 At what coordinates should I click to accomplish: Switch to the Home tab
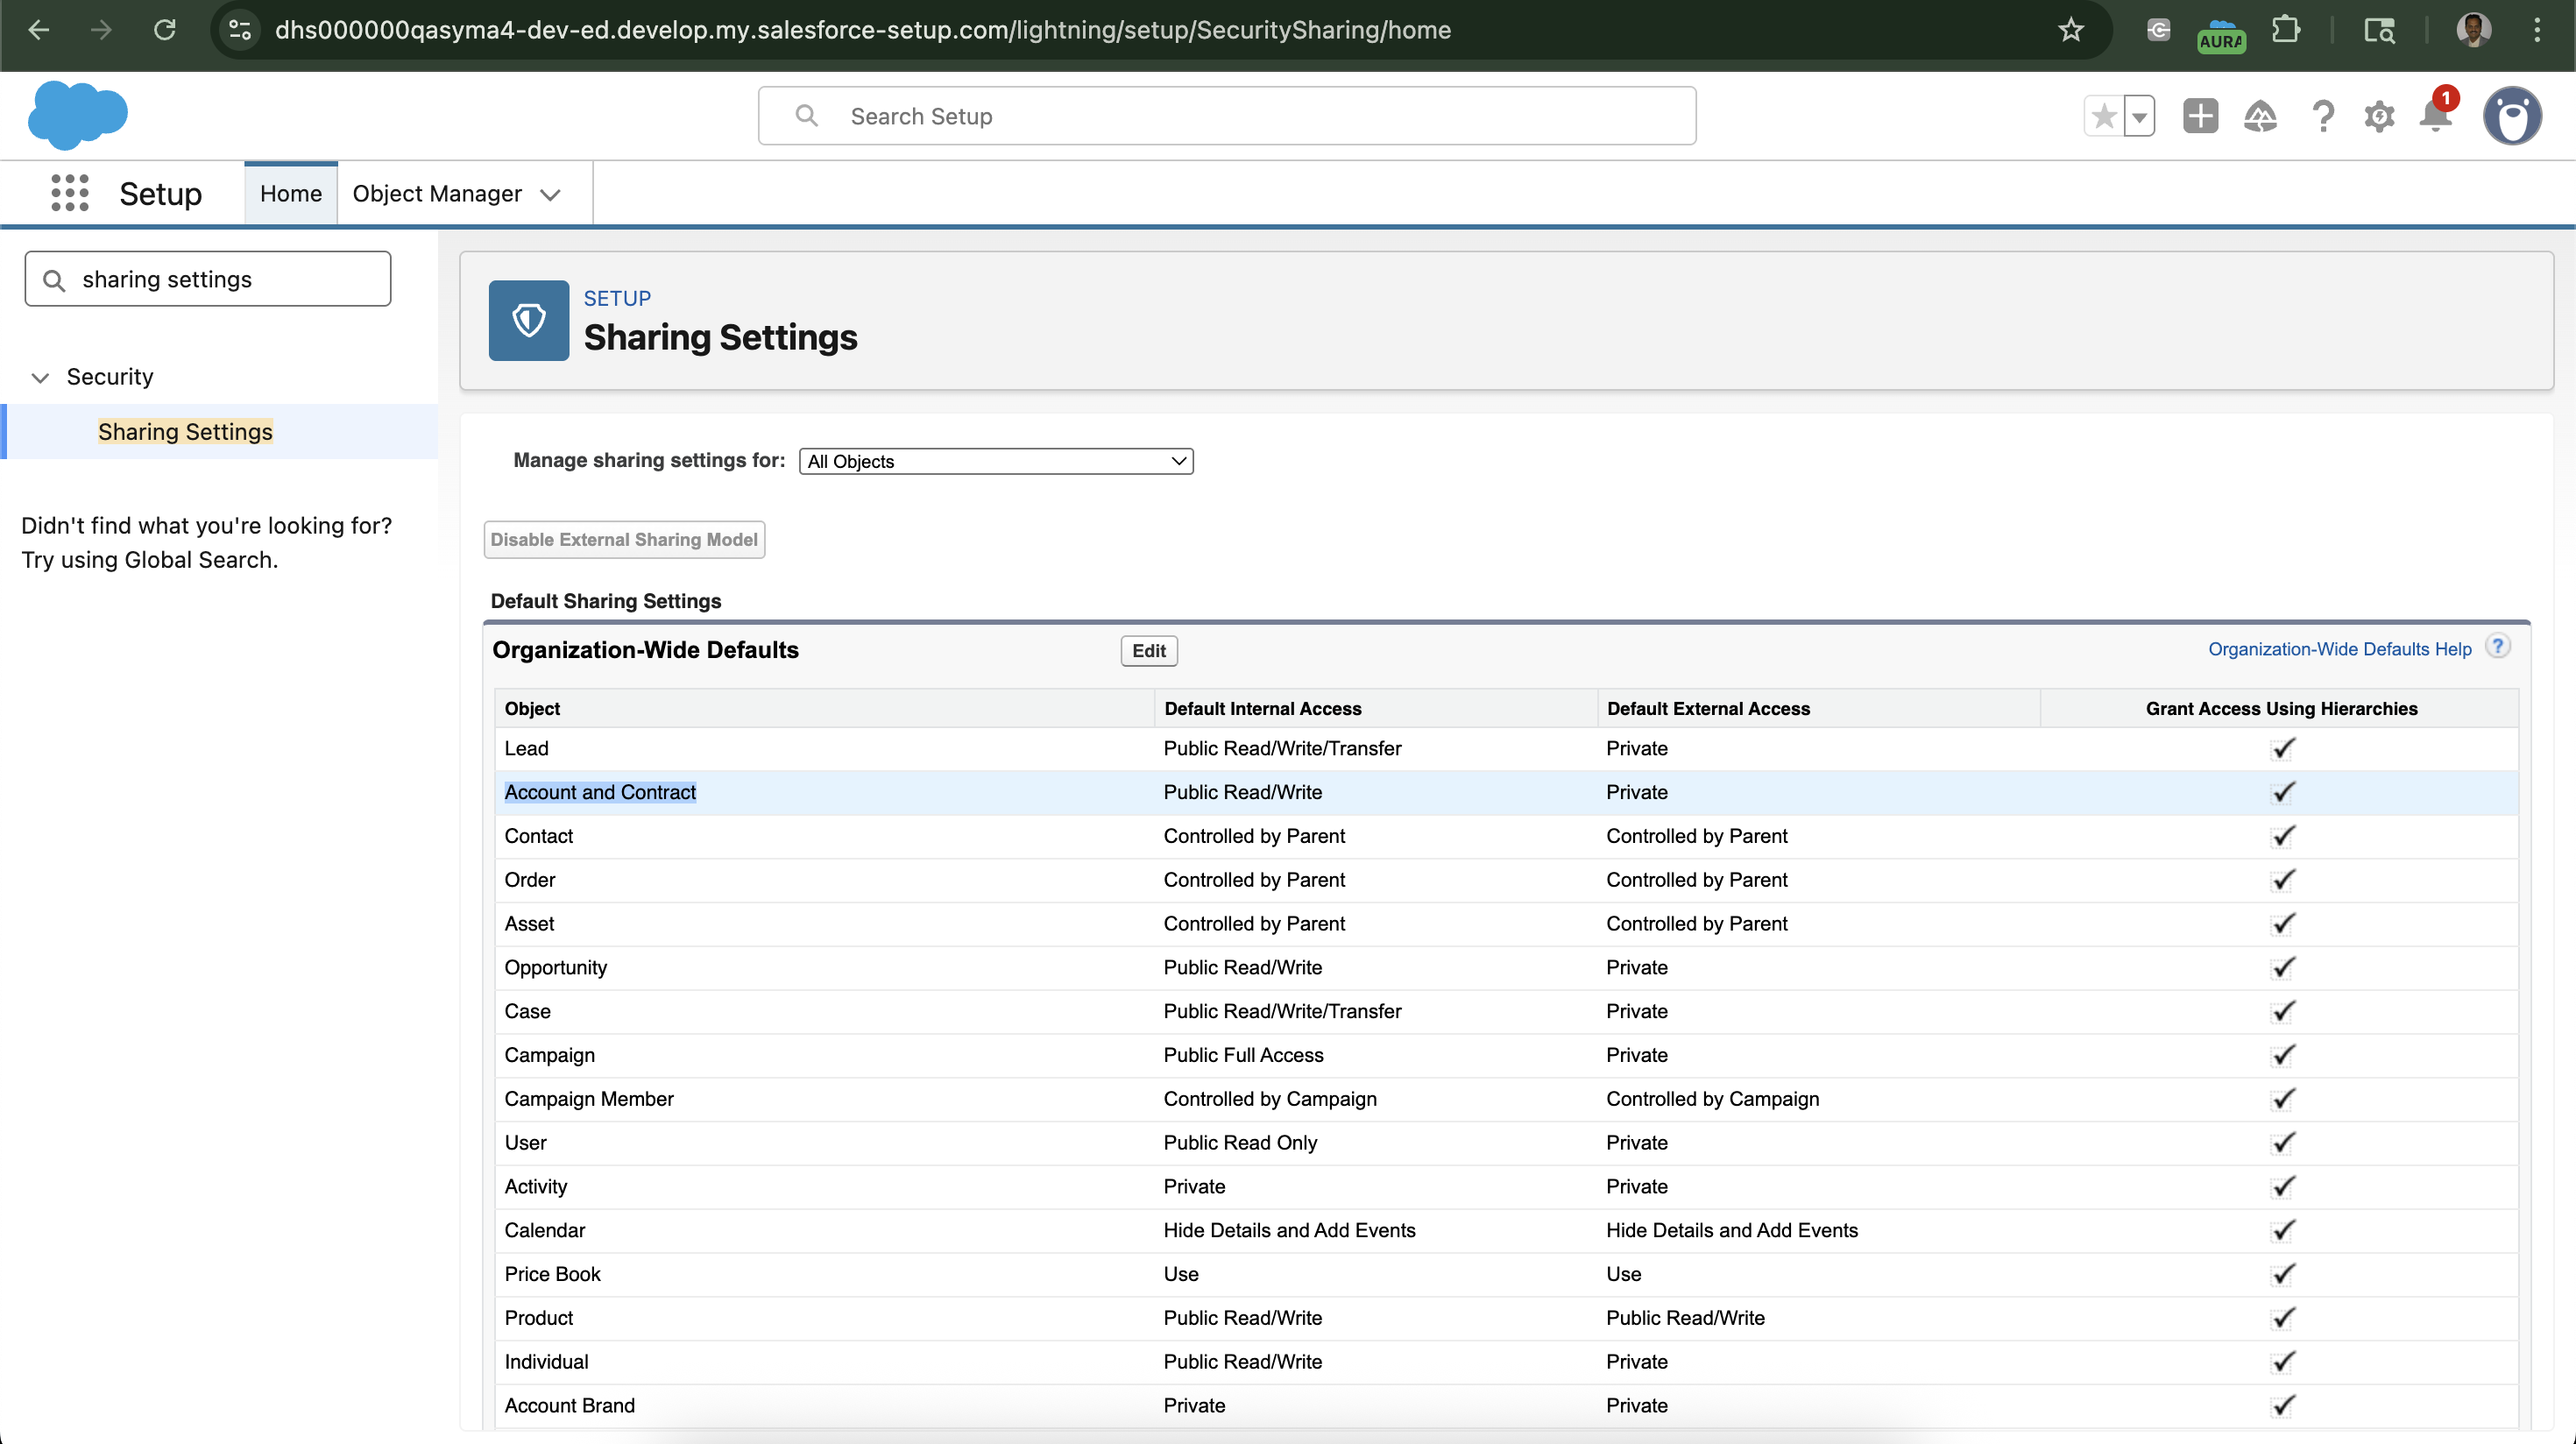290,193
